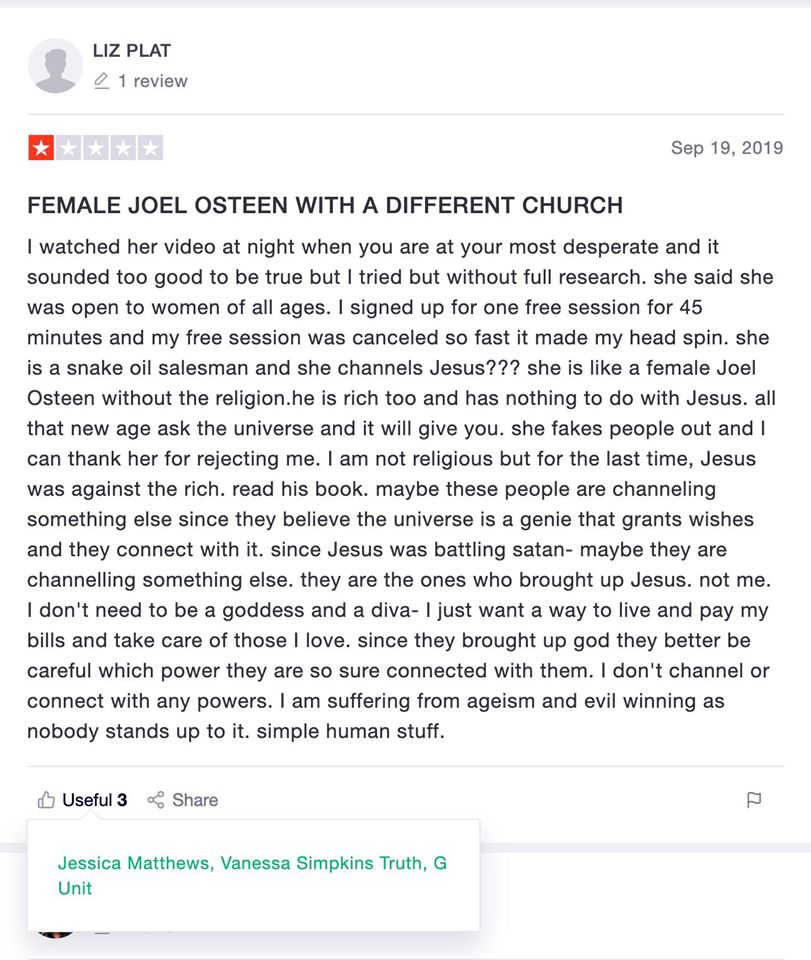This screenshot has height=960, width=811.
Task: Click the Share text label
Action: pyautogui.click(x=195, y=800)
